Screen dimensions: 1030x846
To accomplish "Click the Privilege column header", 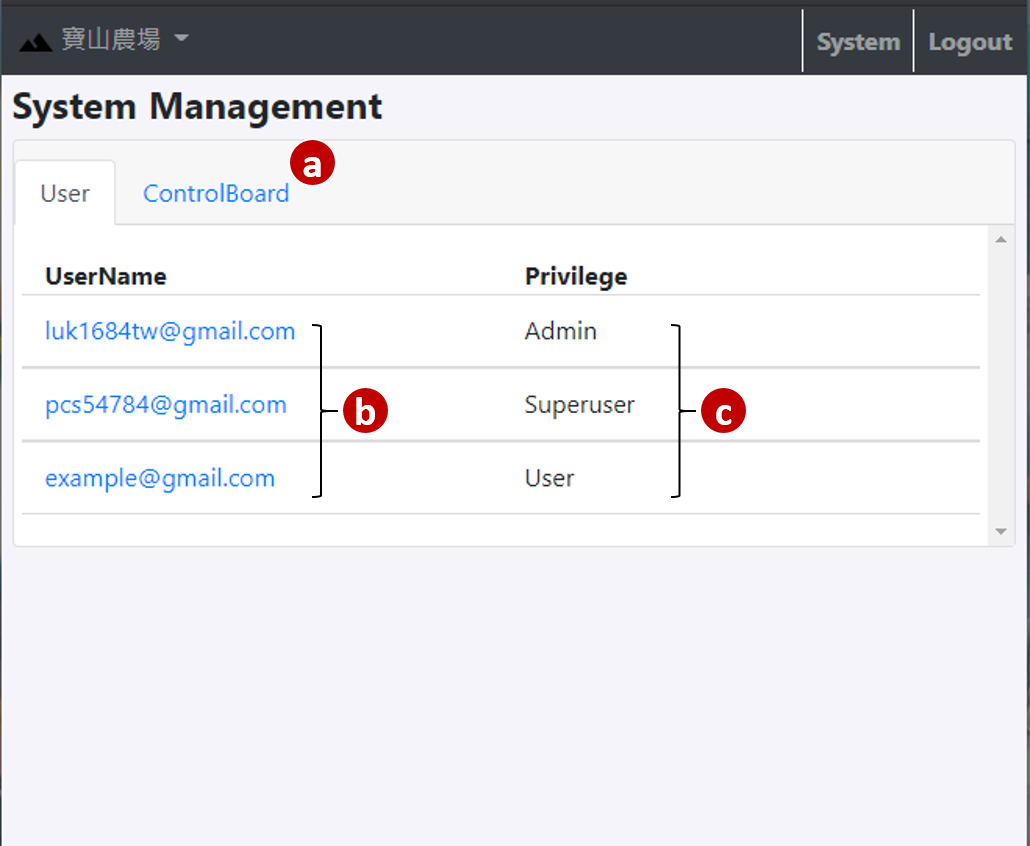I will (x=576, y=277).
